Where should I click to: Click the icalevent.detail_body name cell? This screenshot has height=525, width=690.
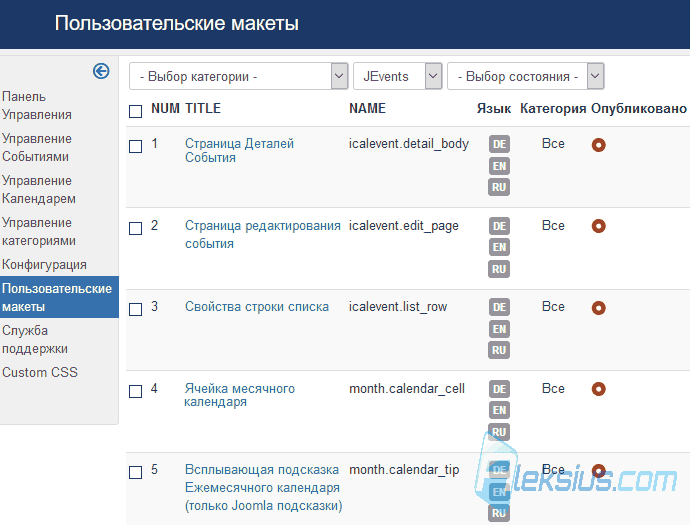point(409,144)
